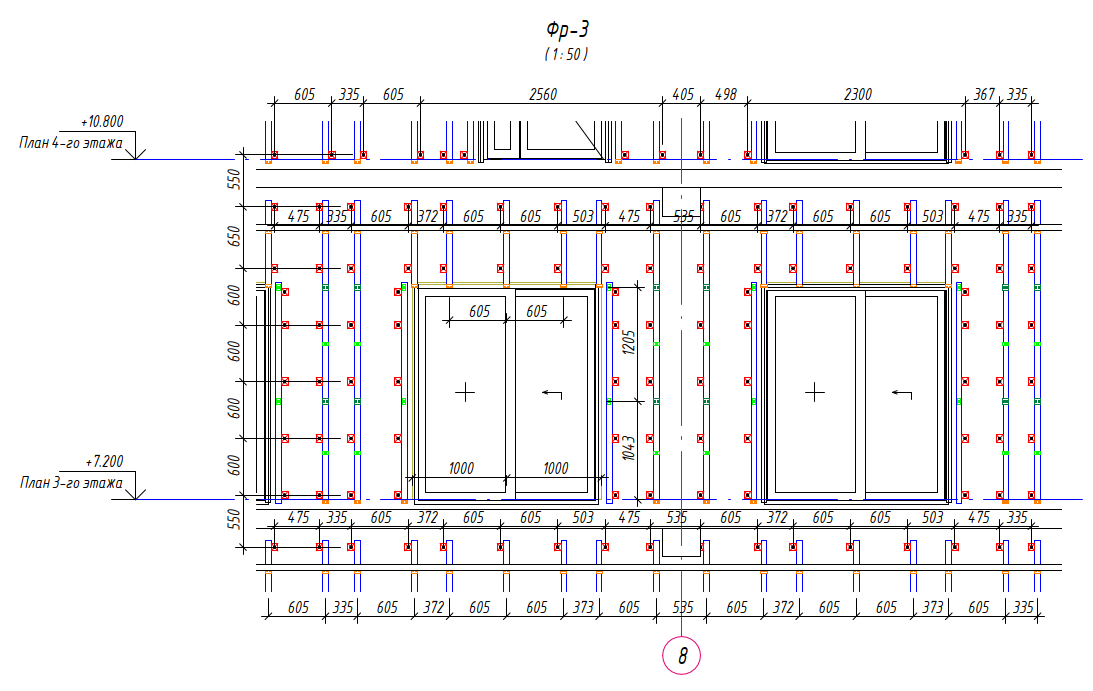Select the vertical 1043 dimension
This screenshot has height=691, width=1093.
click(629, 448)
